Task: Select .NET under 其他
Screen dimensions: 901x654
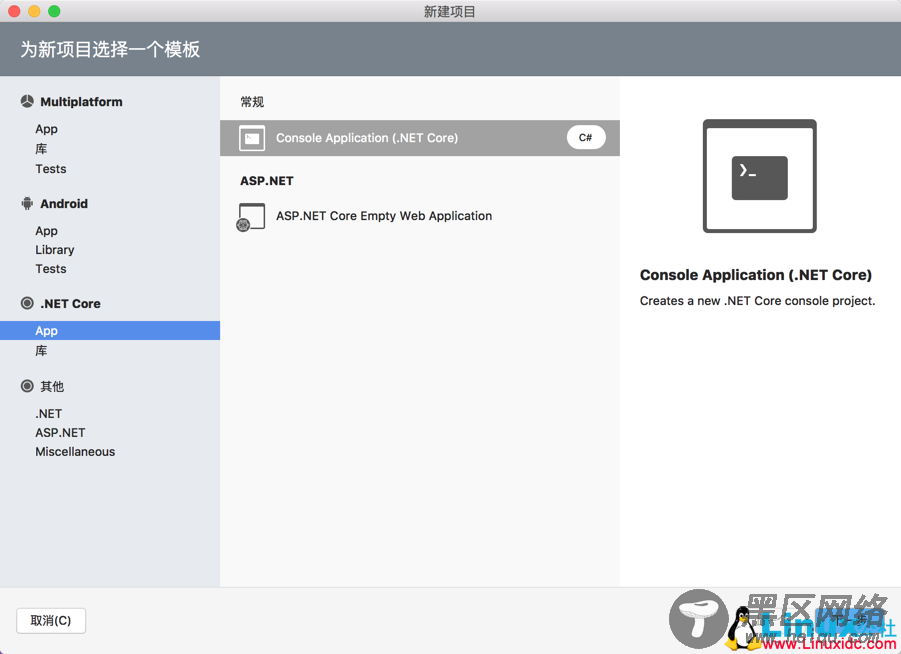Action: [x=48, y=414]
